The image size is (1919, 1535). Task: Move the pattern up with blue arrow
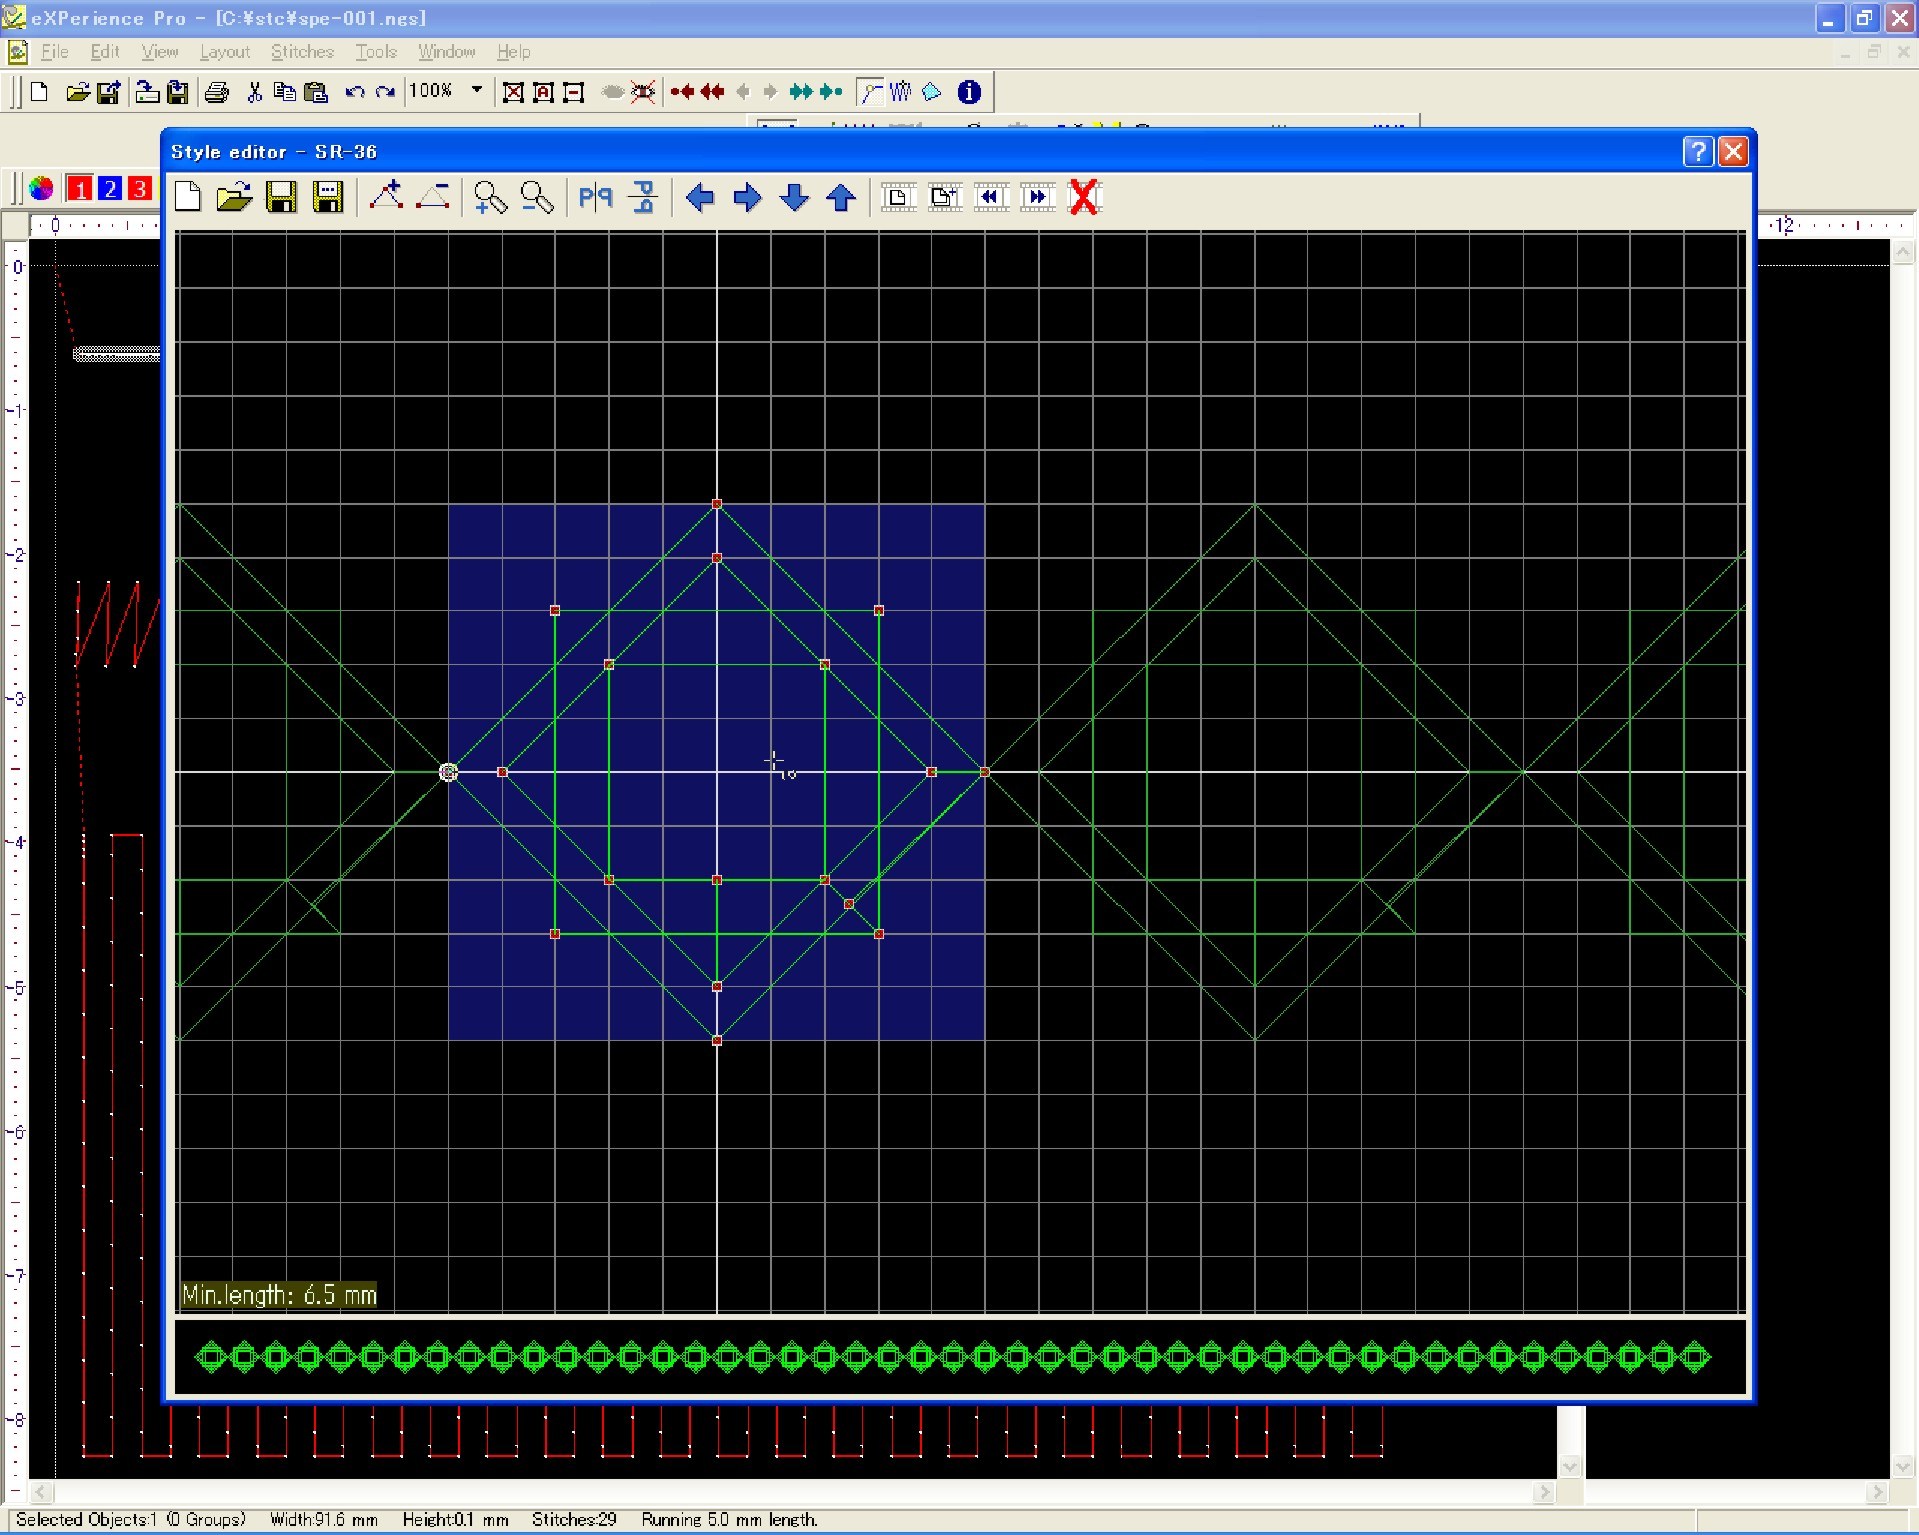coord(841,197)
